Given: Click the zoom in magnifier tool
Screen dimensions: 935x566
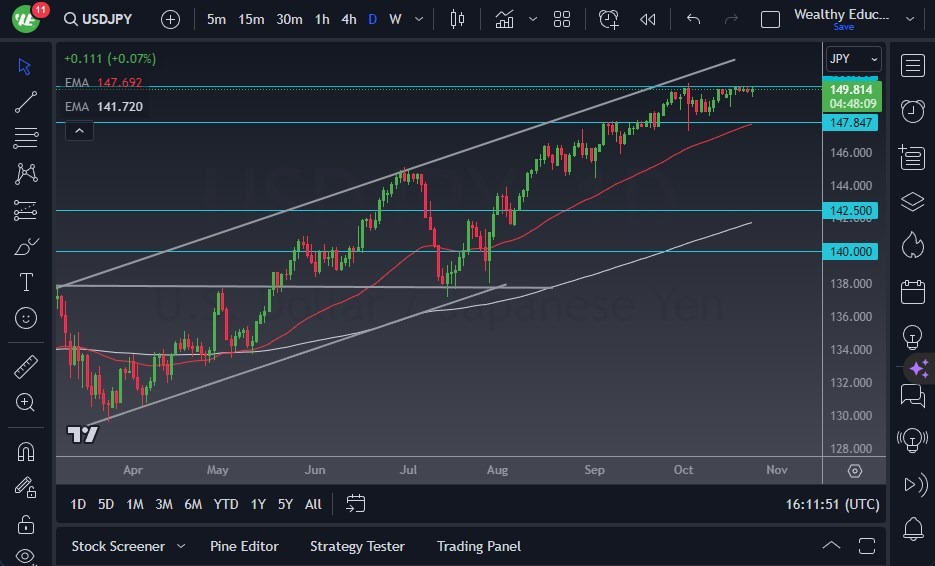Looking at the screenshot, I should click(x=26, y=402).
